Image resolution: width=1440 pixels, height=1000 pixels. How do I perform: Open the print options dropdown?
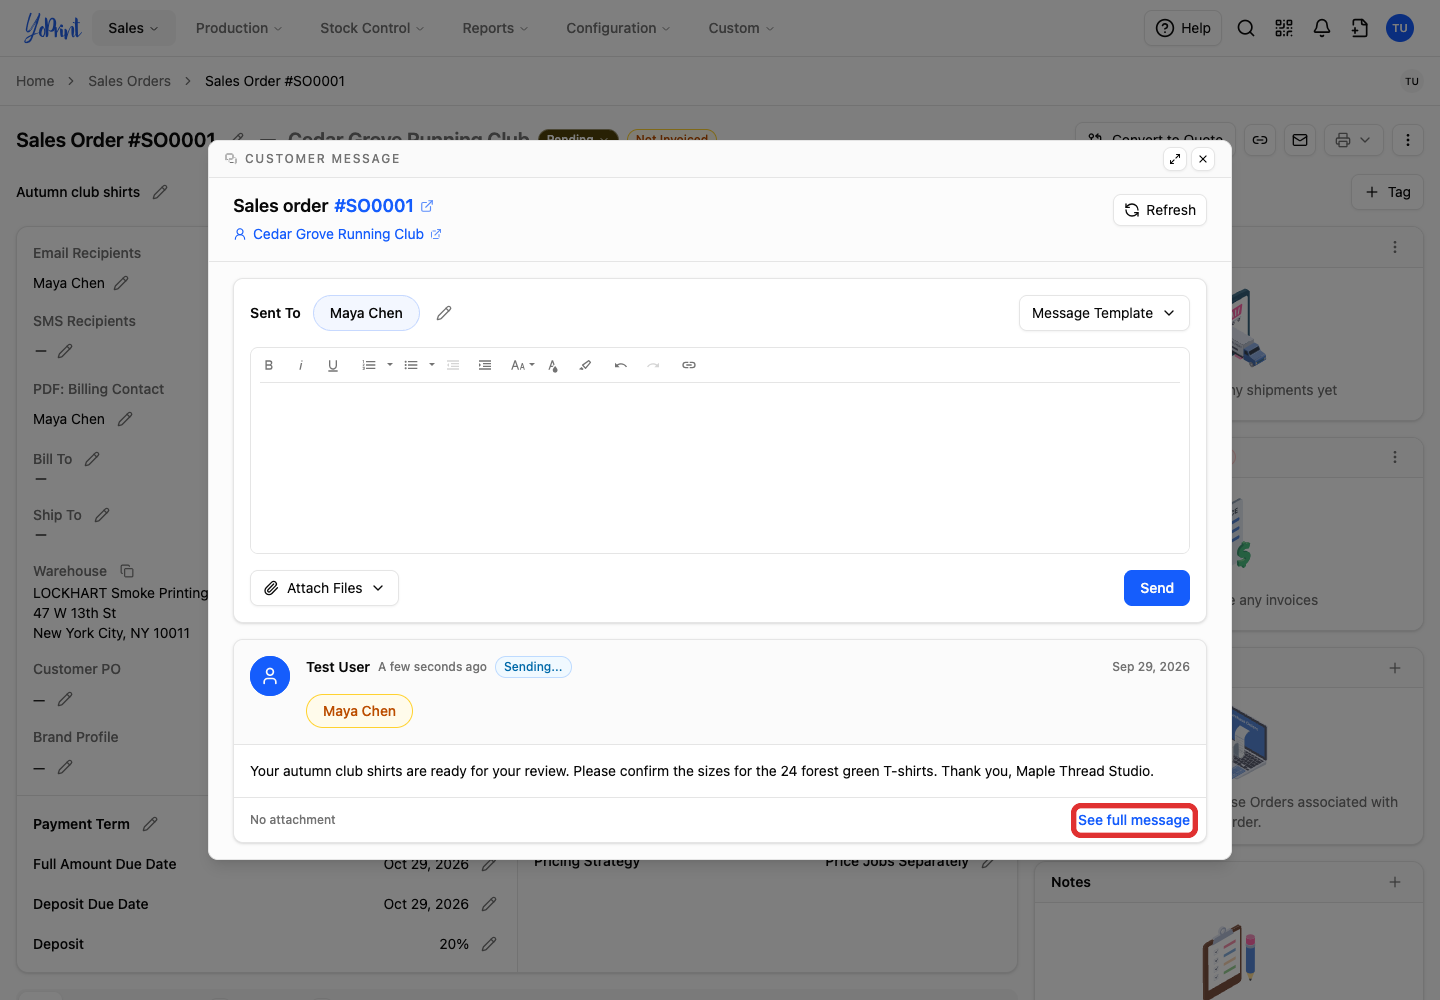pos(1354,140)
